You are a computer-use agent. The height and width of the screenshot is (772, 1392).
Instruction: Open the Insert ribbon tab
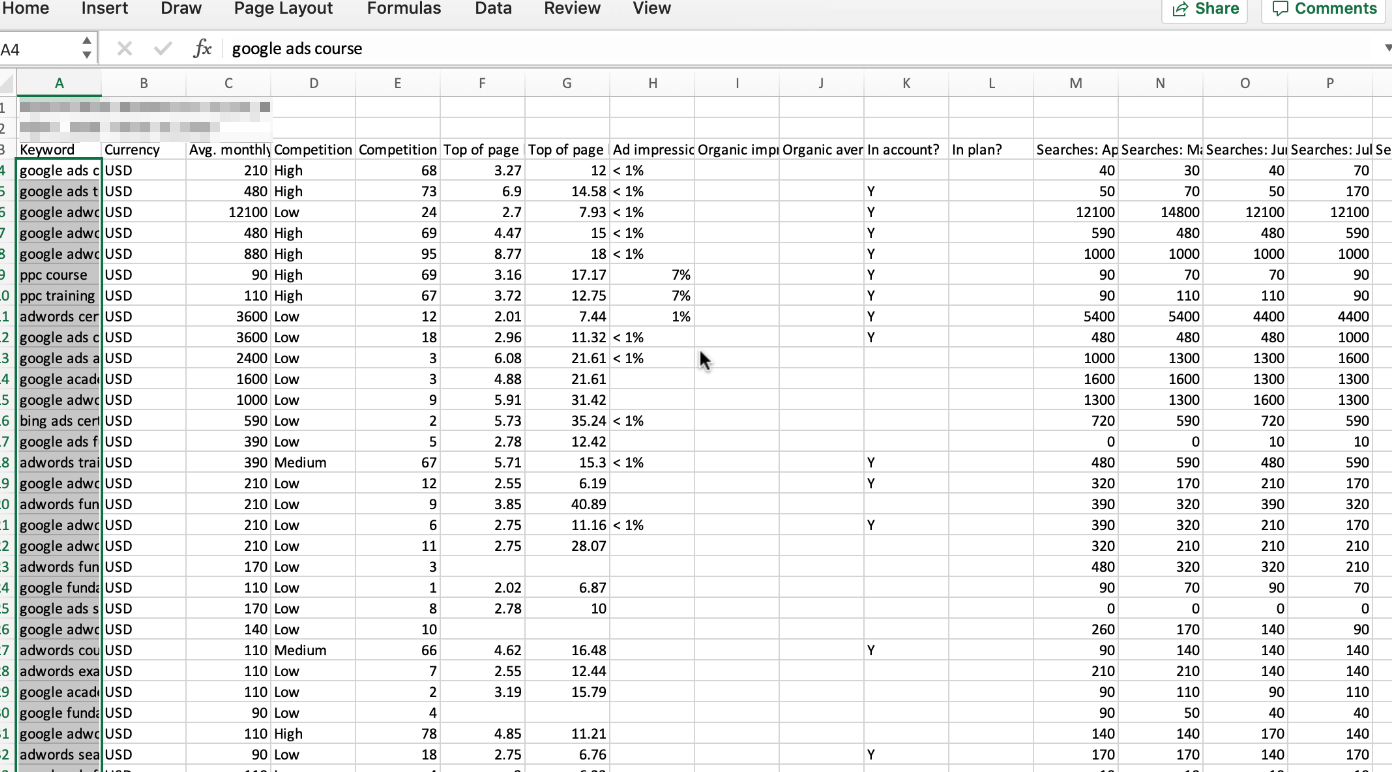pos(105,8)
